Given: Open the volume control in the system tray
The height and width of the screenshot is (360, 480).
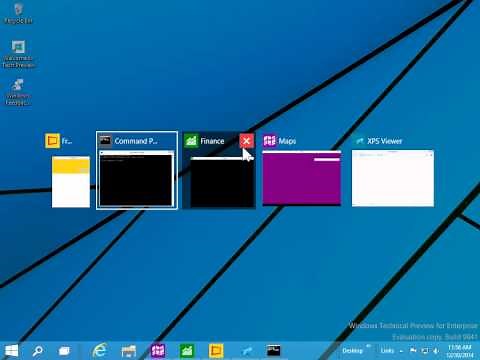Looking at the screenshot, I should tap(436, 351).
